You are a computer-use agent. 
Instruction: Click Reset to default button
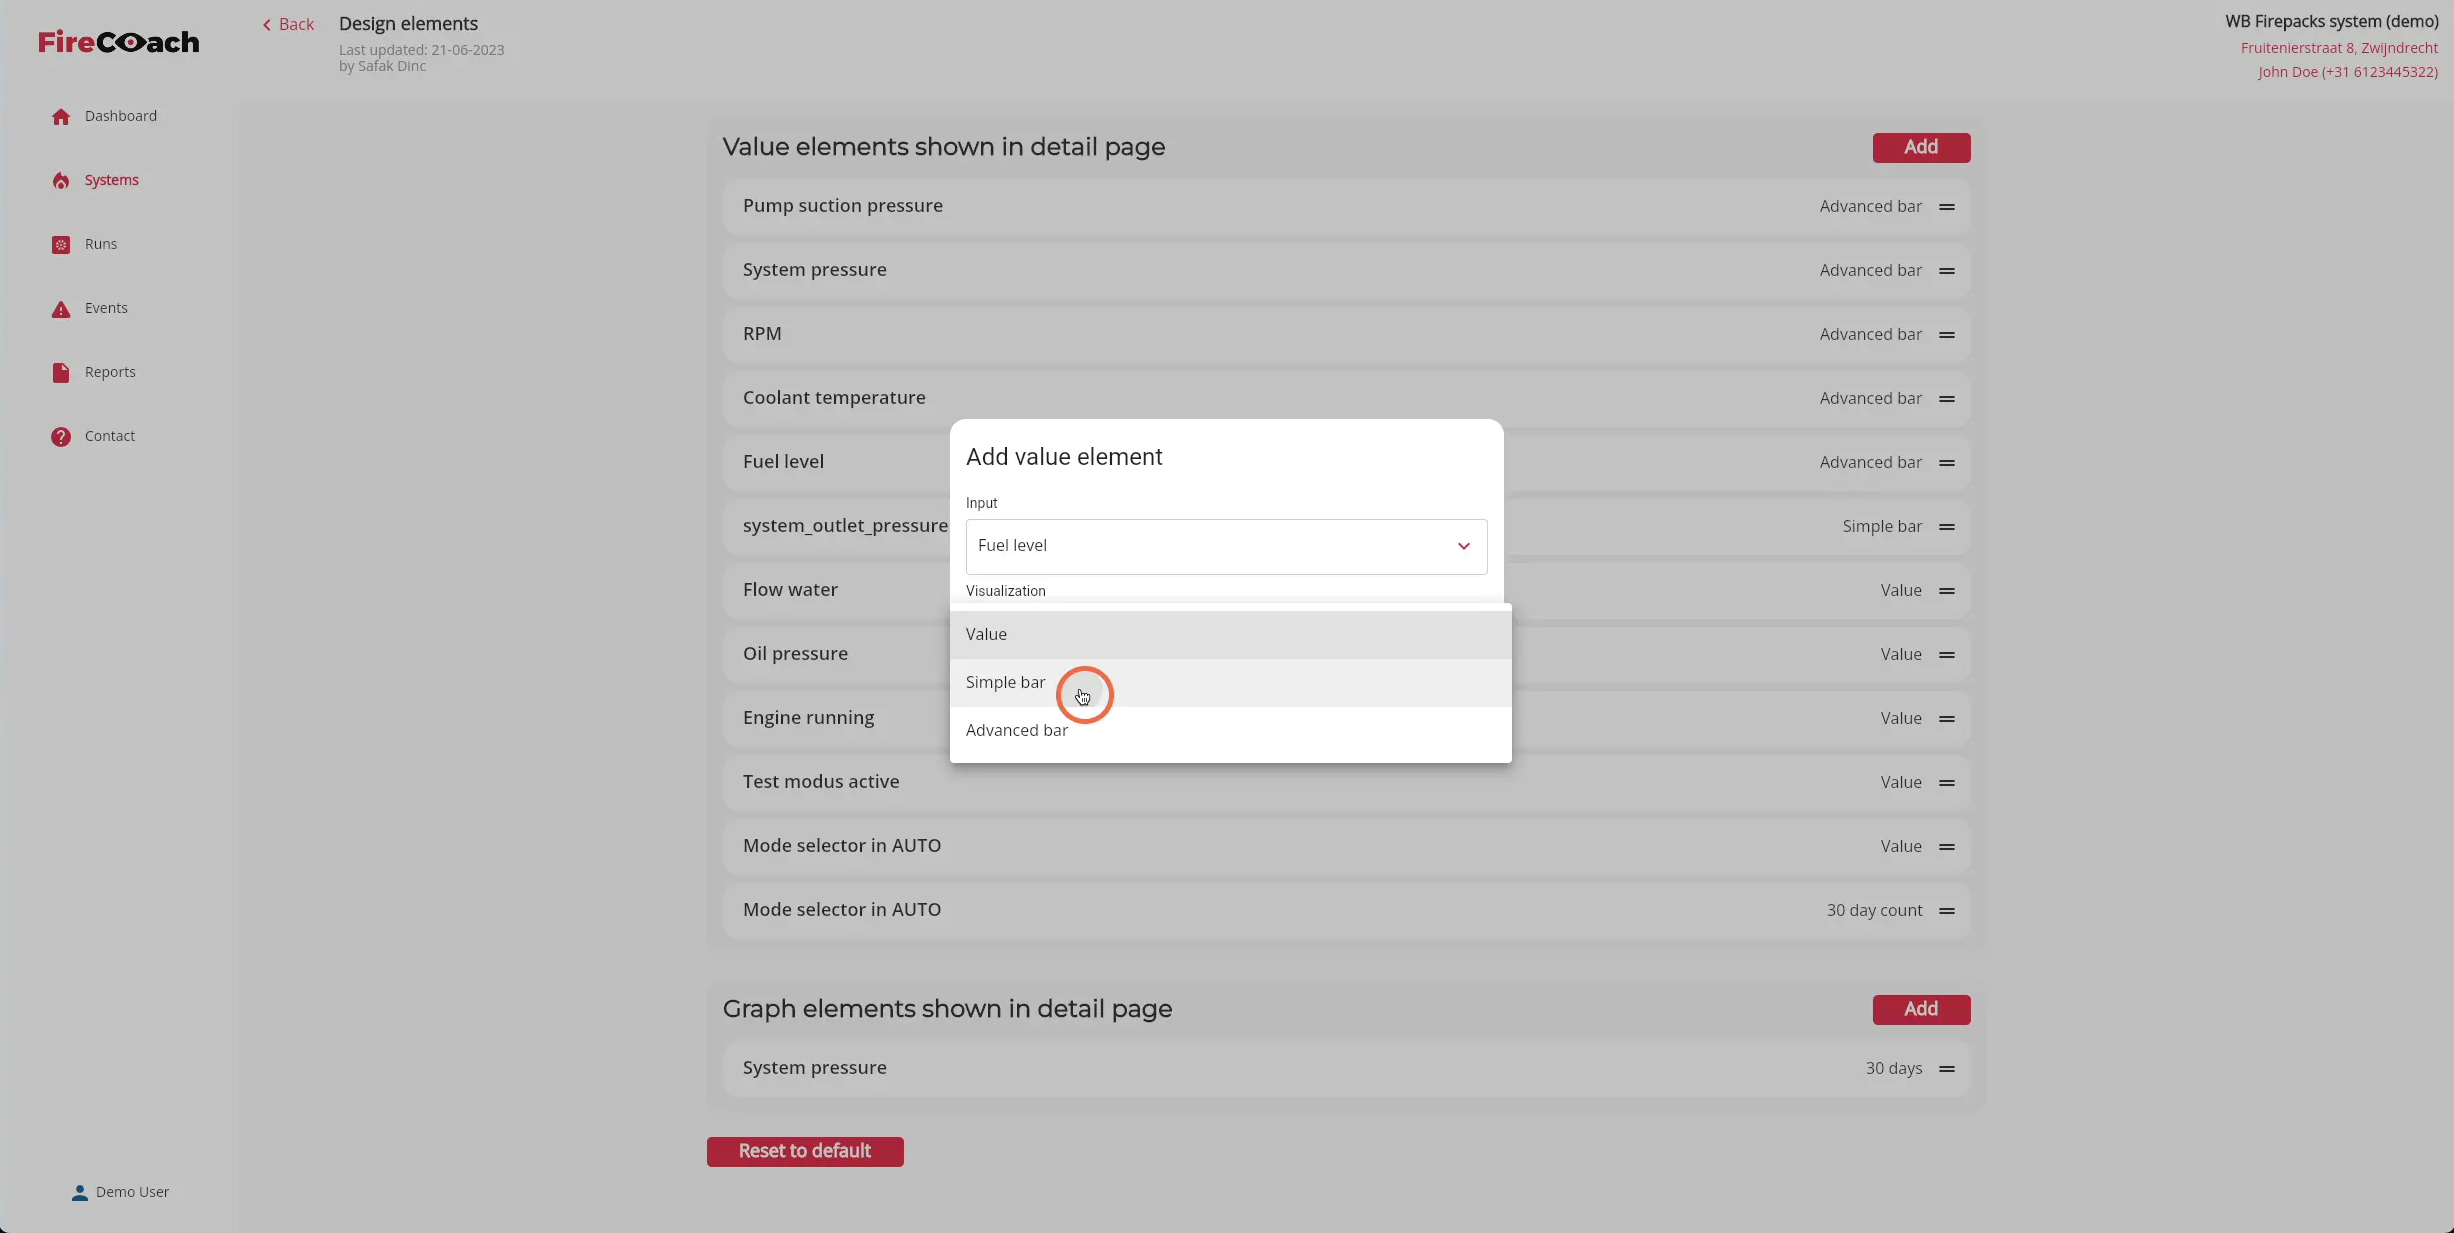point(805,1152)
